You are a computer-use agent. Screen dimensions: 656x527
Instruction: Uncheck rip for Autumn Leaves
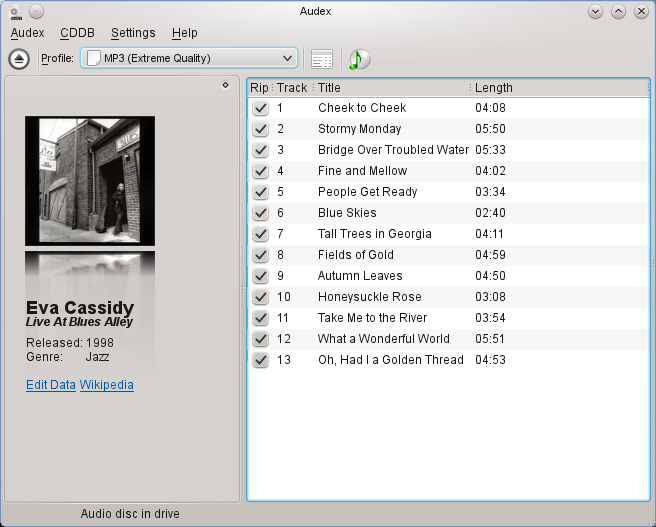click(x=260, y=276)
